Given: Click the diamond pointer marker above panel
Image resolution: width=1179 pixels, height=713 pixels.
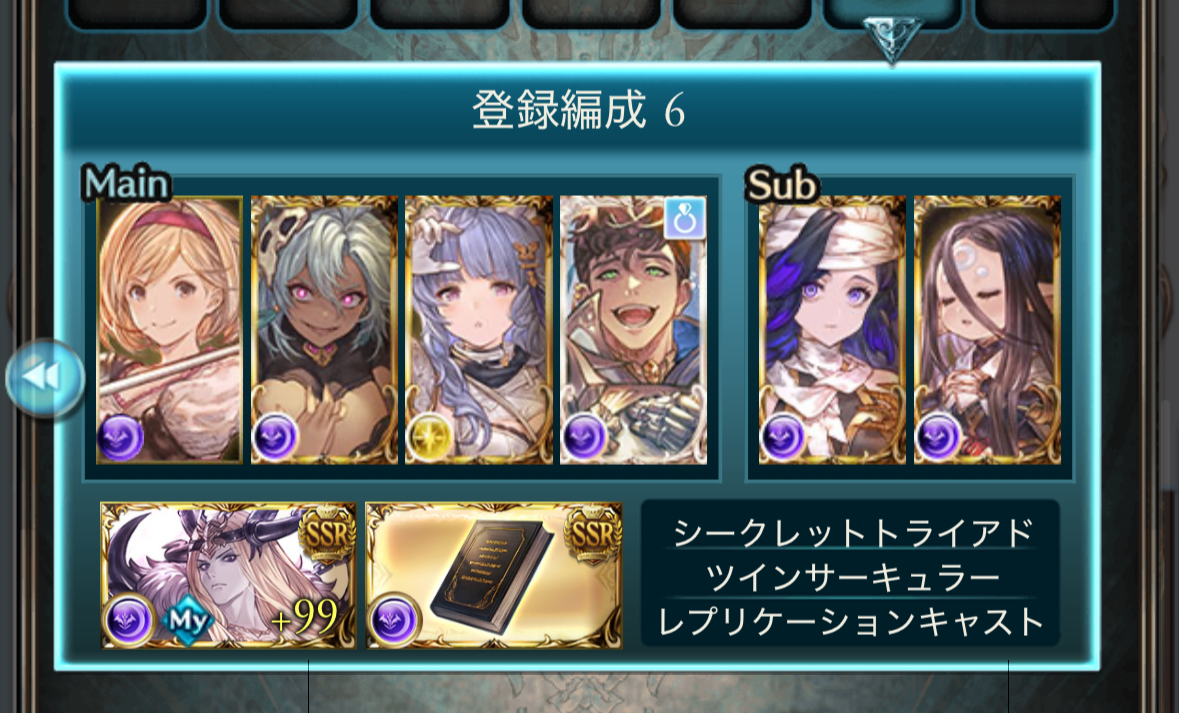Looking at the screenshot, I should tap(893, 38).
